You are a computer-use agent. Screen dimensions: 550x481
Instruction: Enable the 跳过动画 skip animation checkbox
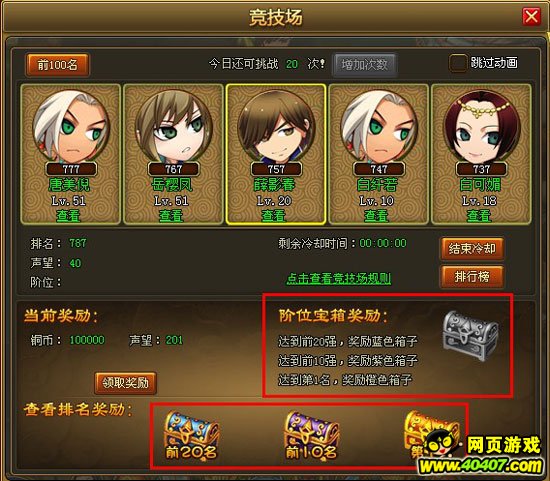458,64
